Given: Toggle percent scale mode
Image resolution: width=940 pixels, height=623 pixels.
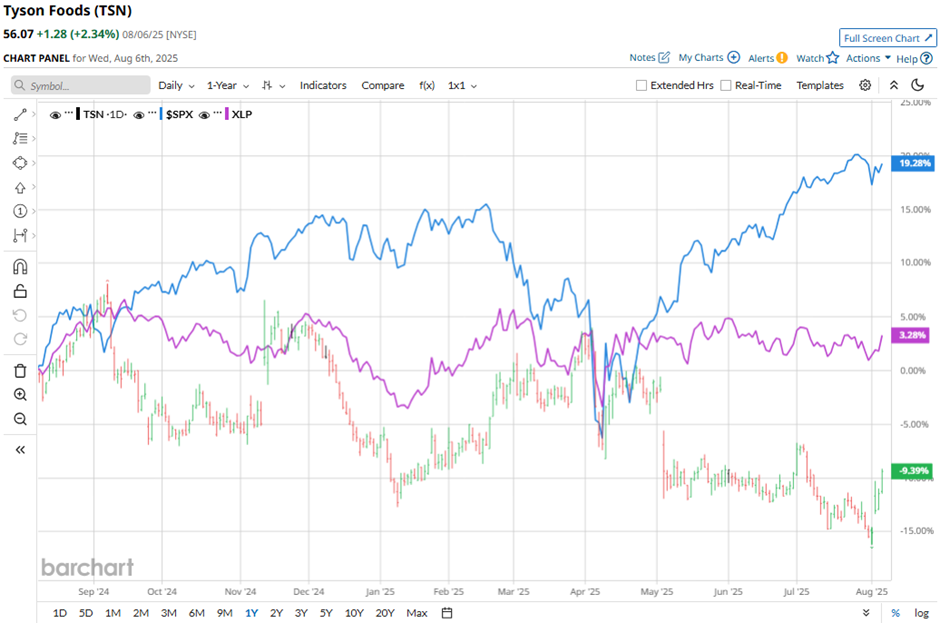Looking at the screenshot, I should 896,613.
